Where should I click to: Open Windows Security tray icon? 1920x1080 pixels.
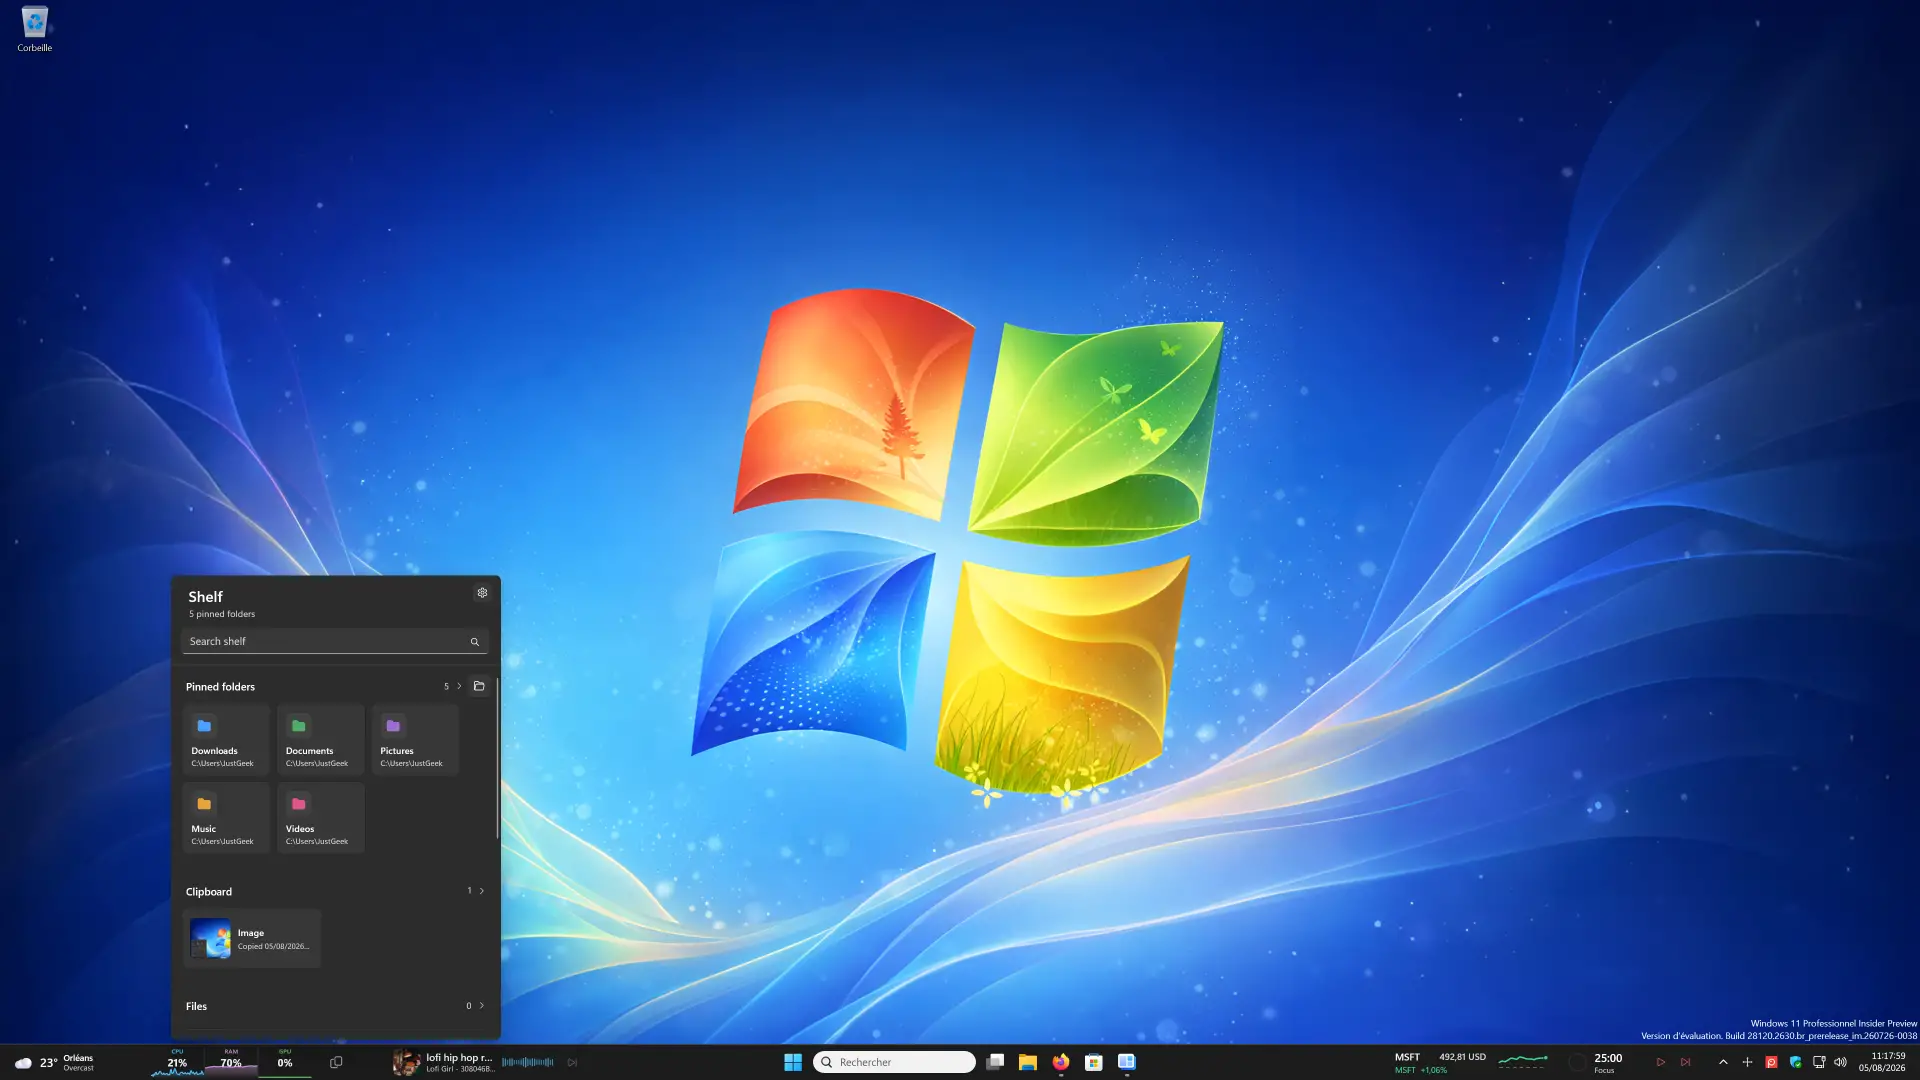pos(1795,1062)
